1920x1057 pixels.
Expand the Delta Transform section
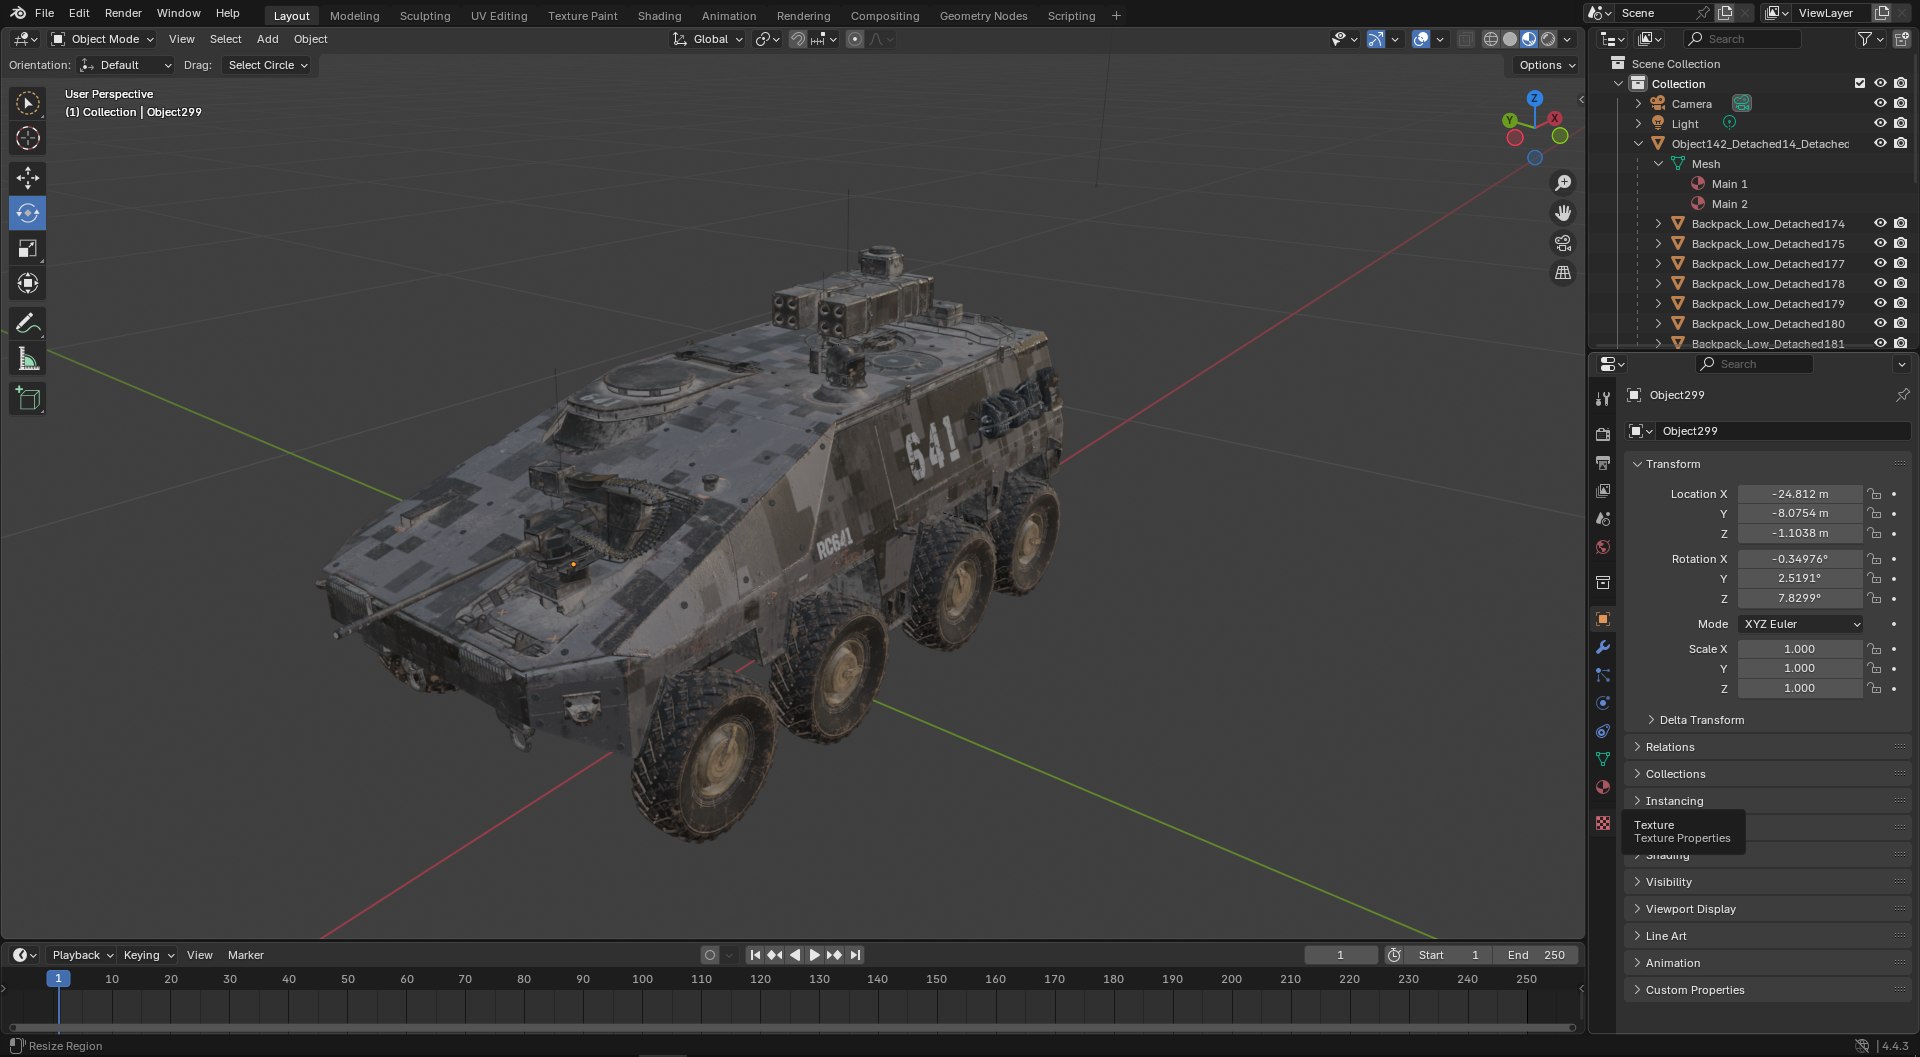point(1701,720)
